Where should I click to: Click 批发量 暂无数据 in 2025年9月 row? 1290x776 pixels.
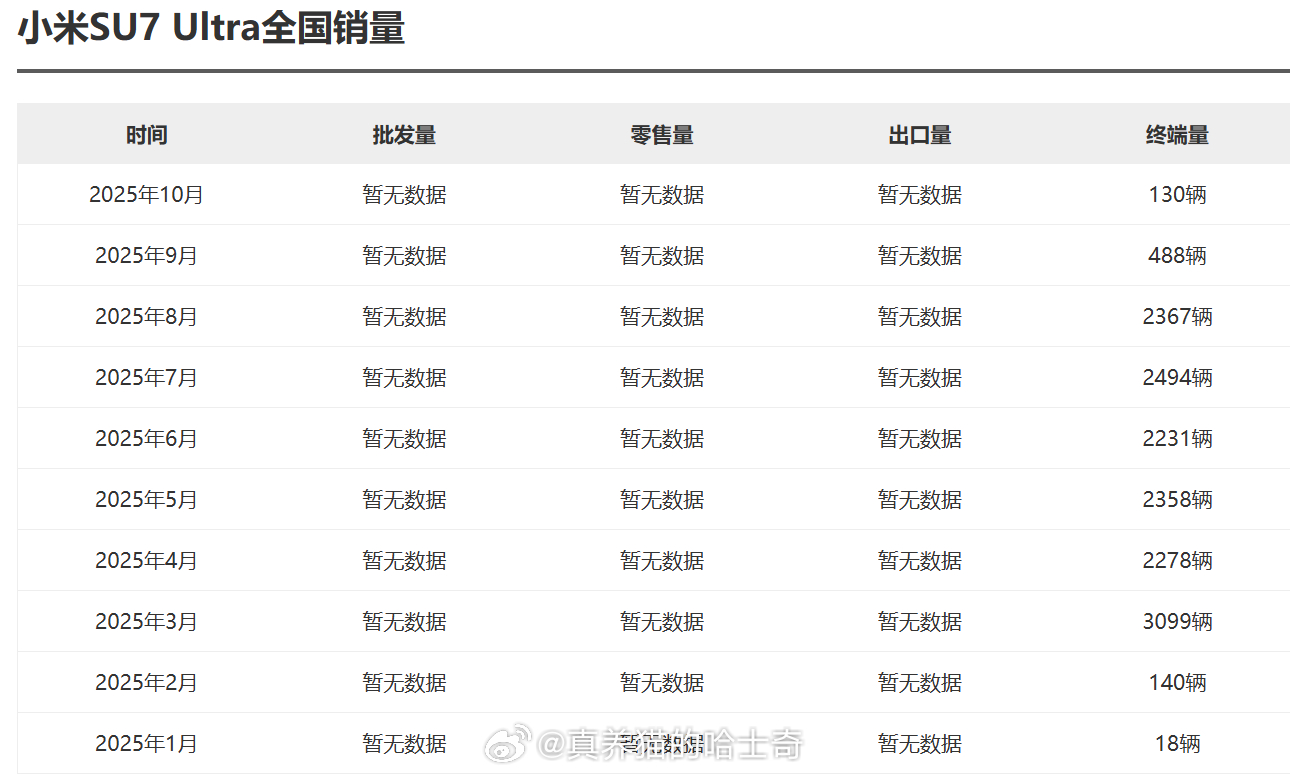[x=404, y=256]
